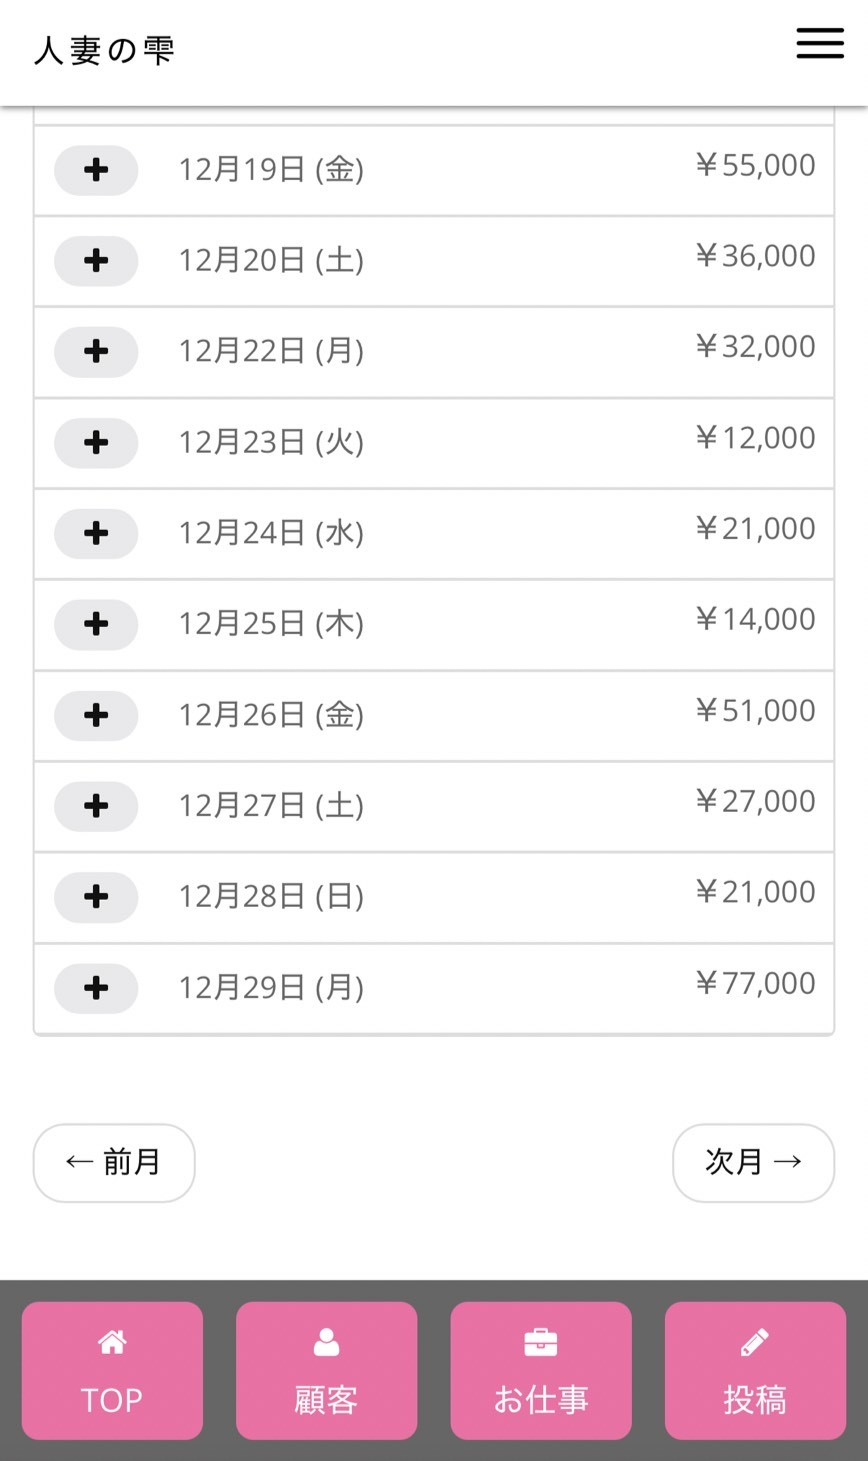The image size is (868, 1461).
Task: Expand details for 12月22日 (月)
Action: 96,352
